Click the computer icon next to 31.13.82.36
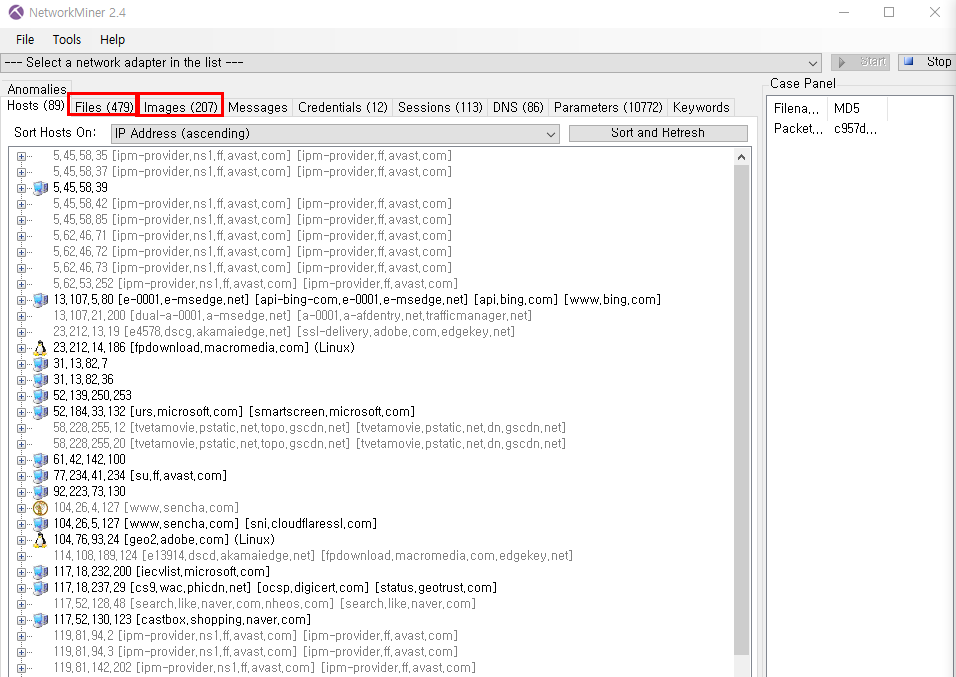 pos(40,380)
